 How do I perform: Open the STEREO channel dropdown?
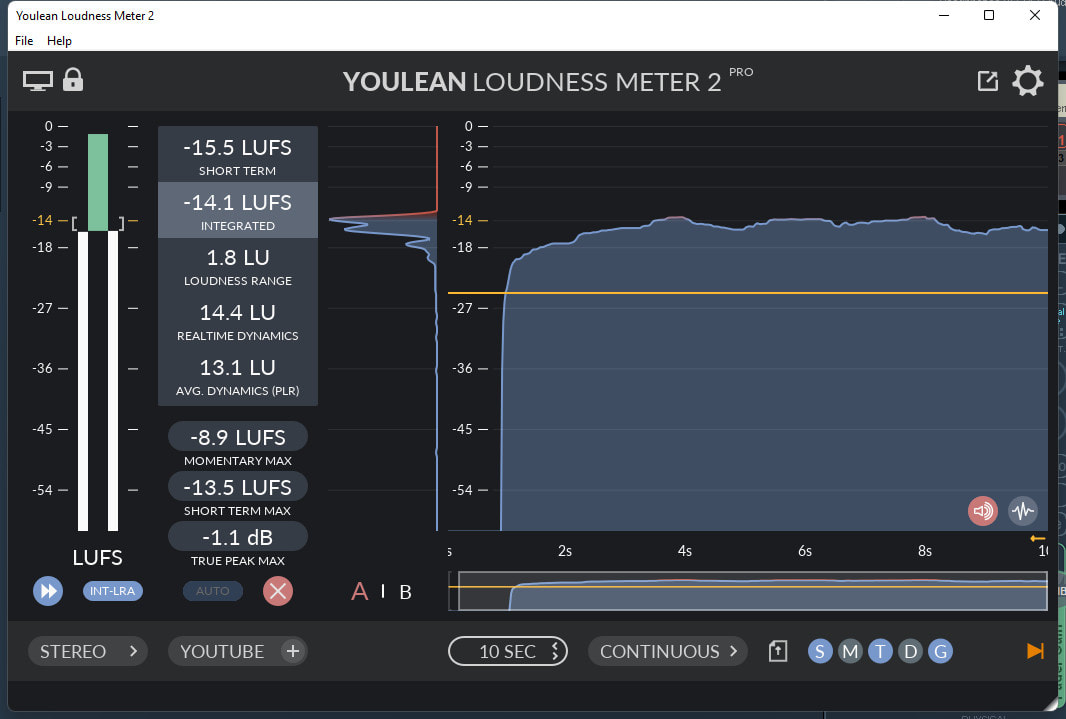pos(88,651)
